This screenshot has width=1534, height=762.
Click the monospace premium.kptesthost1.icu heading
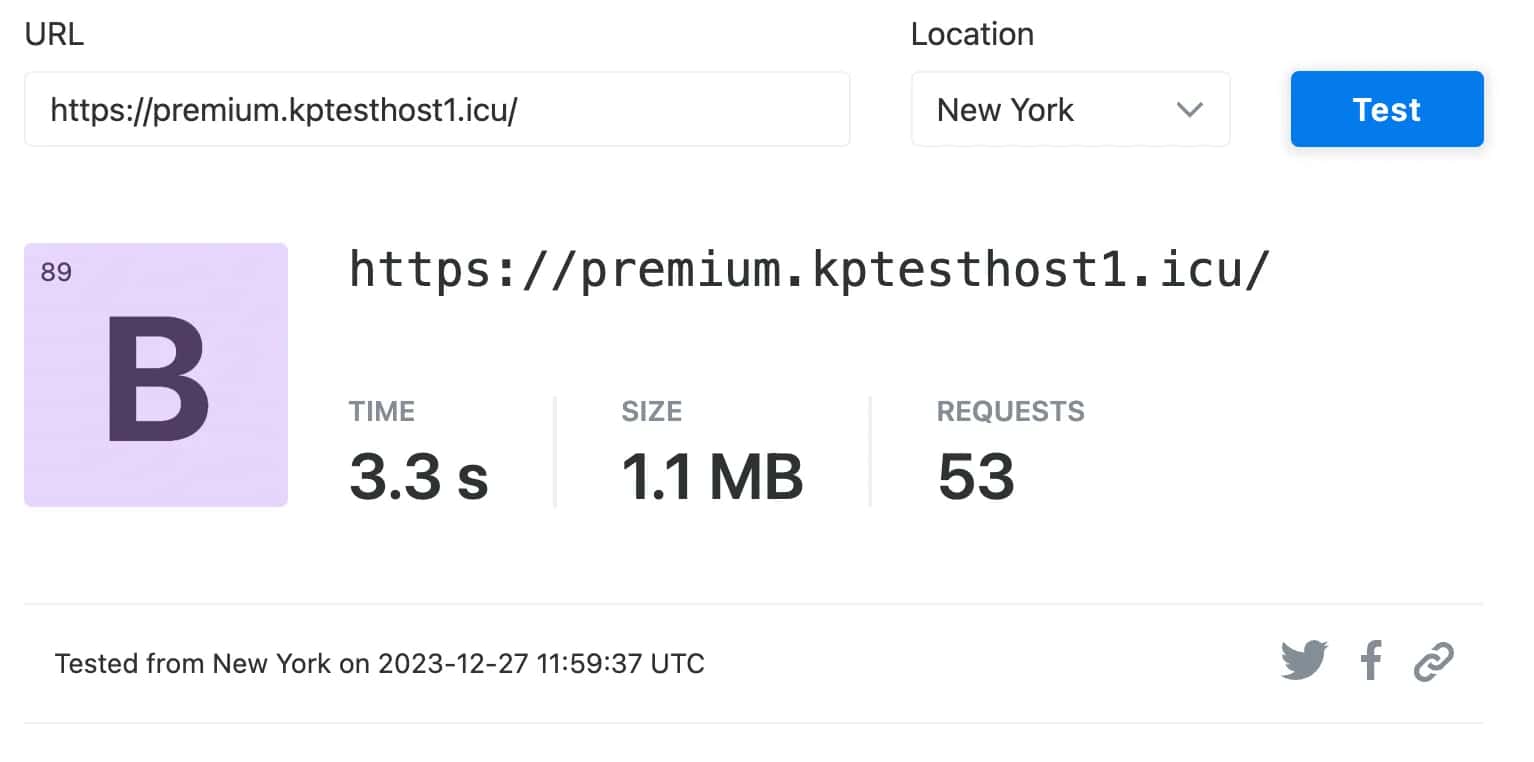click(809, 270)
